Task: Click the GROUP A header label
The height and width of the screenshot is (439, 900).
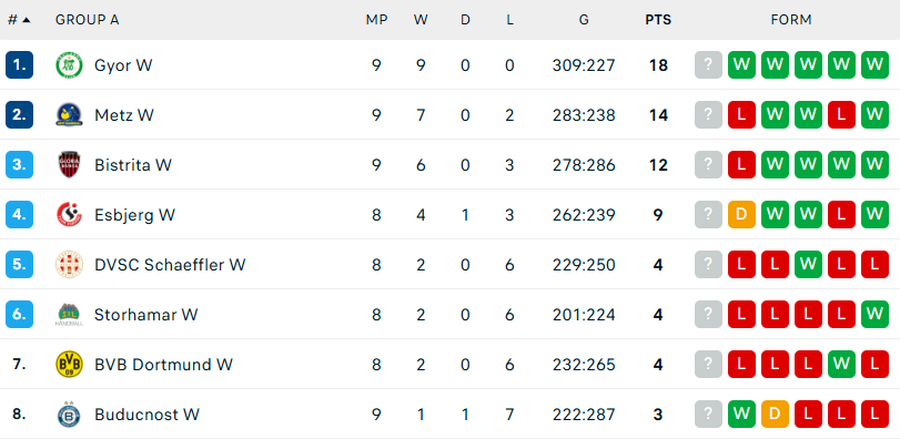Action: (87, 20)
